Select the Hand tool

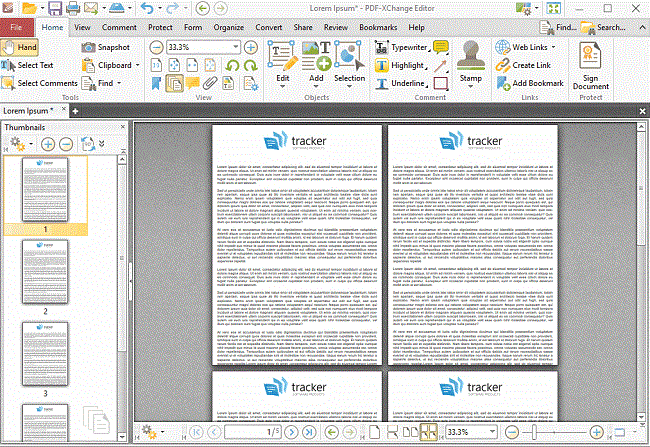point(21,47)
